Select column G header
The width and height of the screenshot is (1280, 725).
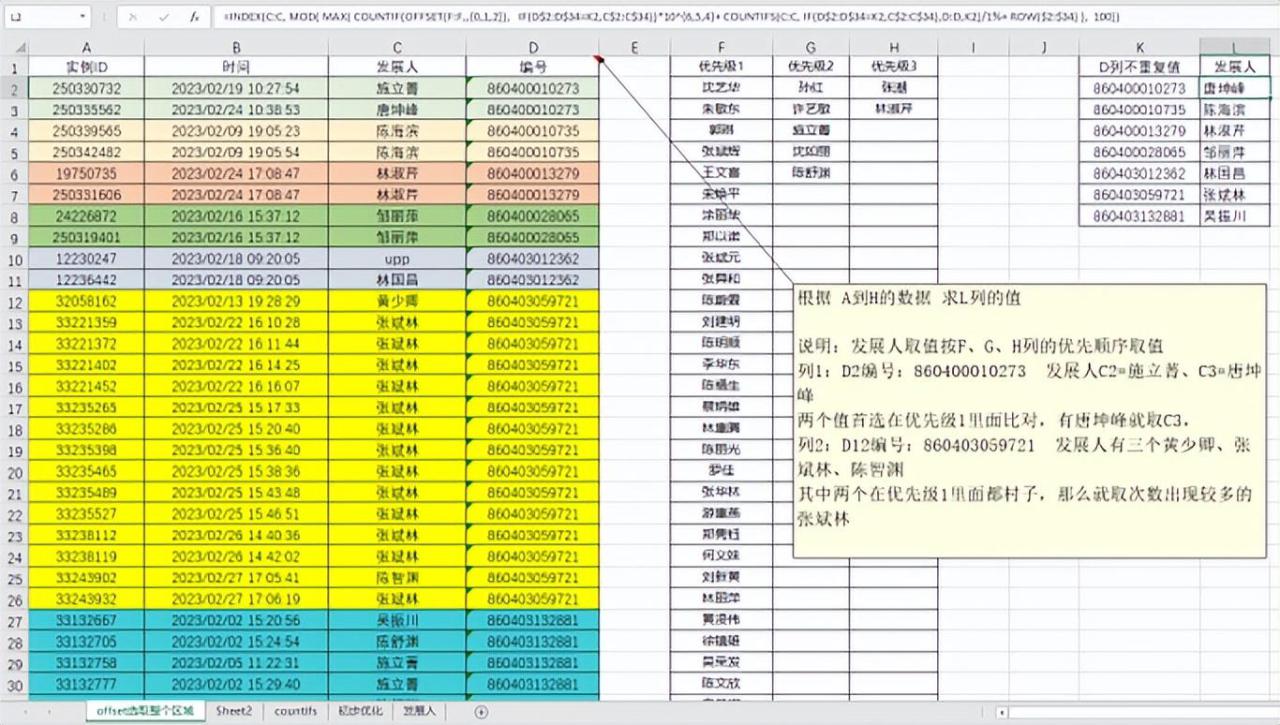(x=811, y=47)
